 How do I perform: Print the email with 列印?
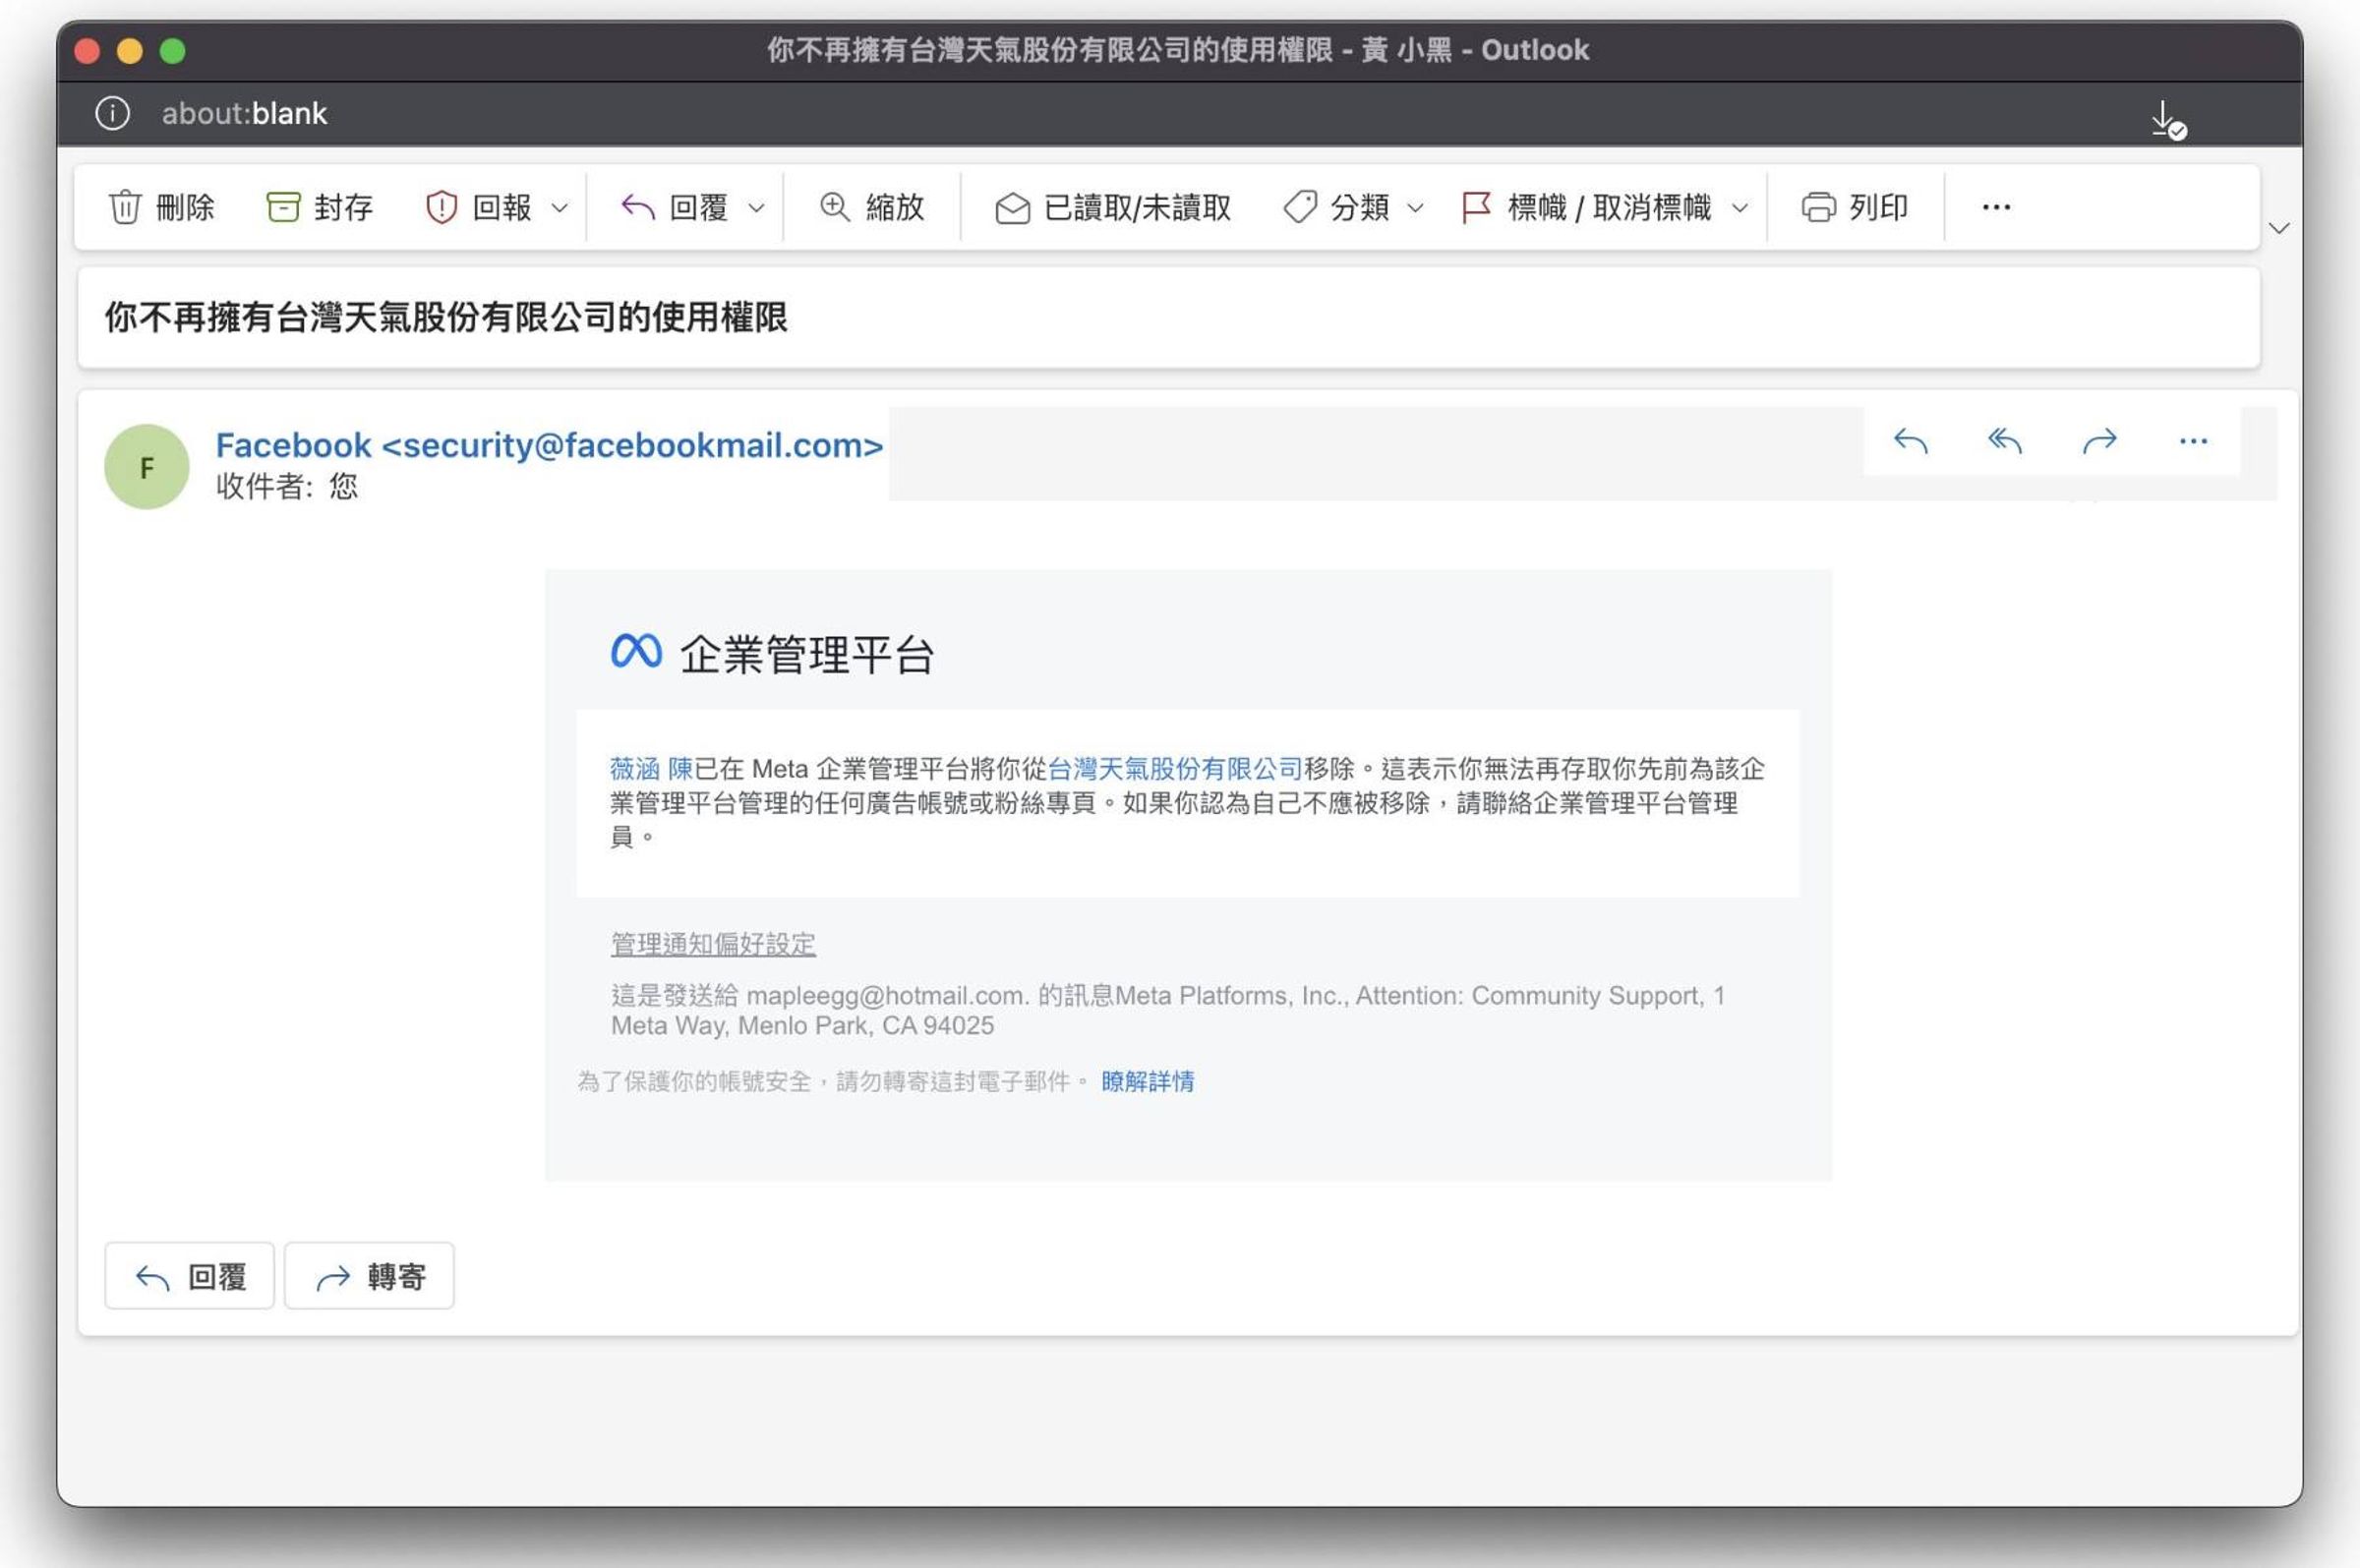point(1855,207)
